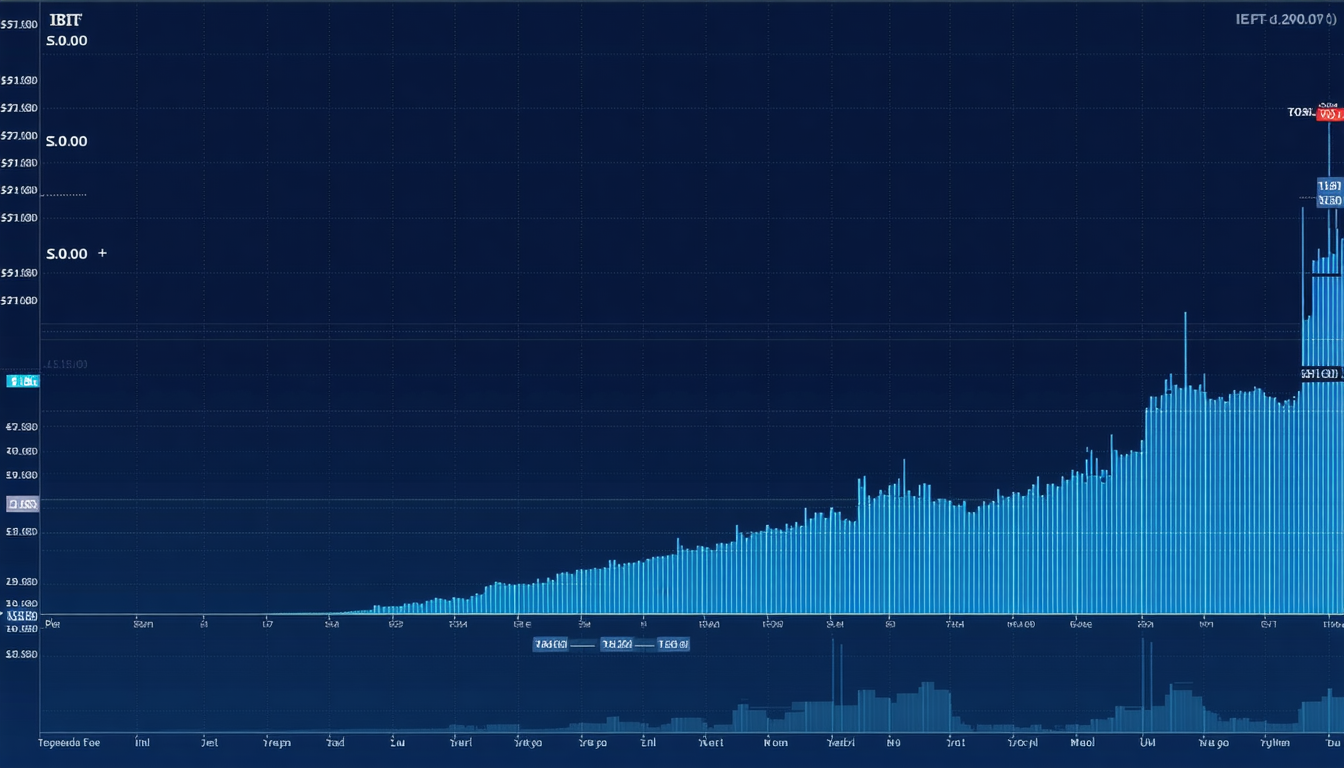Expand the S.0.00 value next to plus
Screen dimensions: 1344x768
coord(67,254)
